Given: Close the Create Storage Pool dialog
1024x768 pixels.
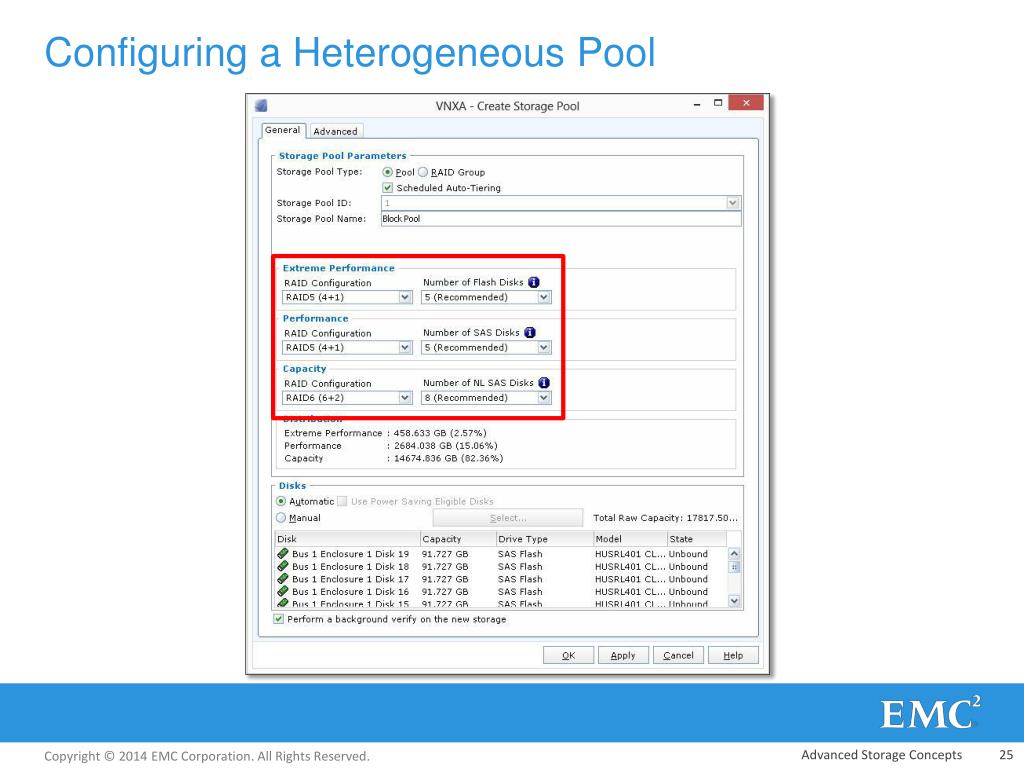Looking at the screenshot, I should tap(746, 103).
